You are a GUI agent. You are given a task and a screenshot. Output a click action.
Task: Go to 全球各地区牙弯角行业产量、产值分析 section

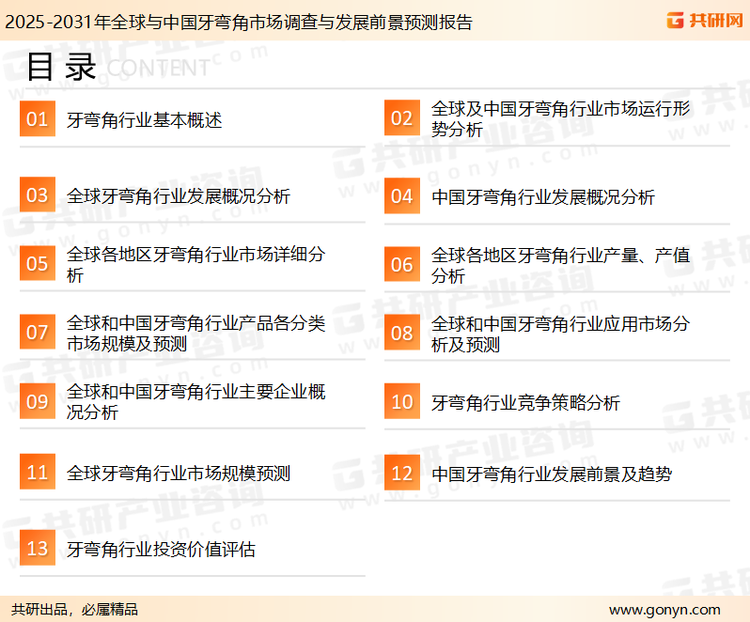pos(560,265)
